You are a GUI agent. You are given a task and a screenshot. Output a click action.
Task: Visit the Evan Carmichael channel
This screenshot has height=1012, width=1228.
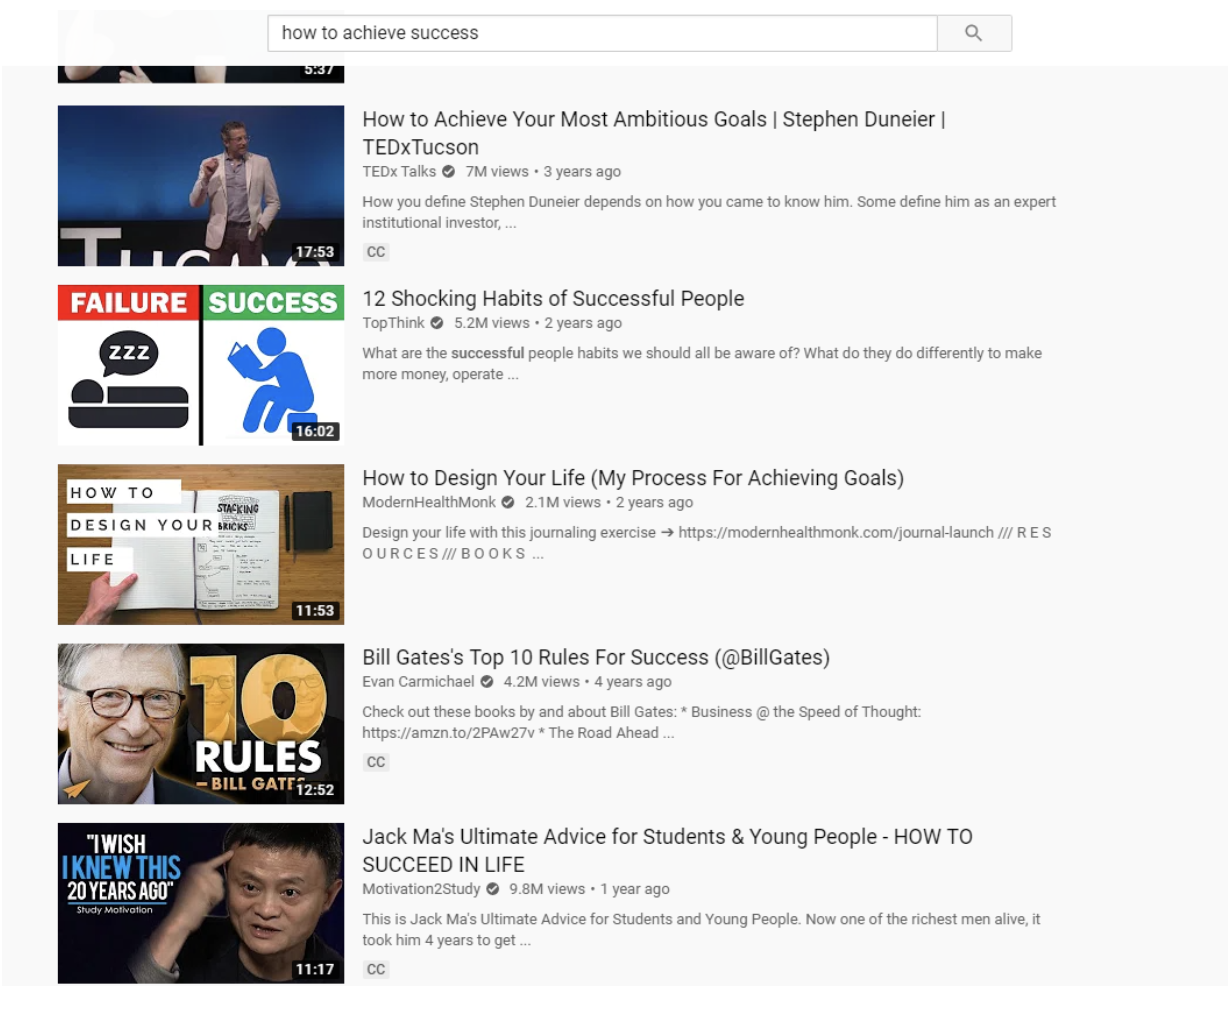click(x=418, y=681)
